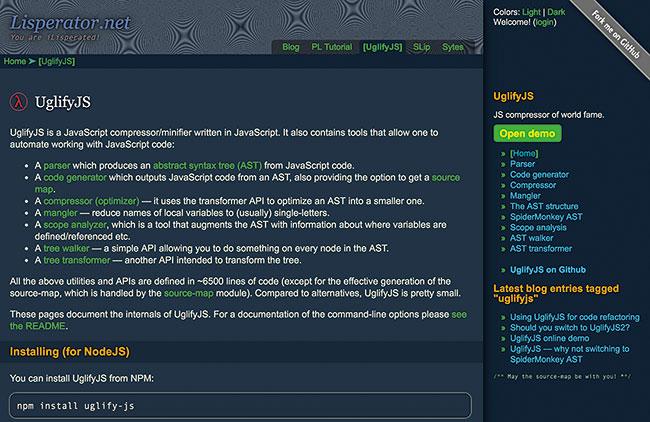Follow the 'source map' link
Viewport: 650px width, 422px height.
(x=446, y=177)
